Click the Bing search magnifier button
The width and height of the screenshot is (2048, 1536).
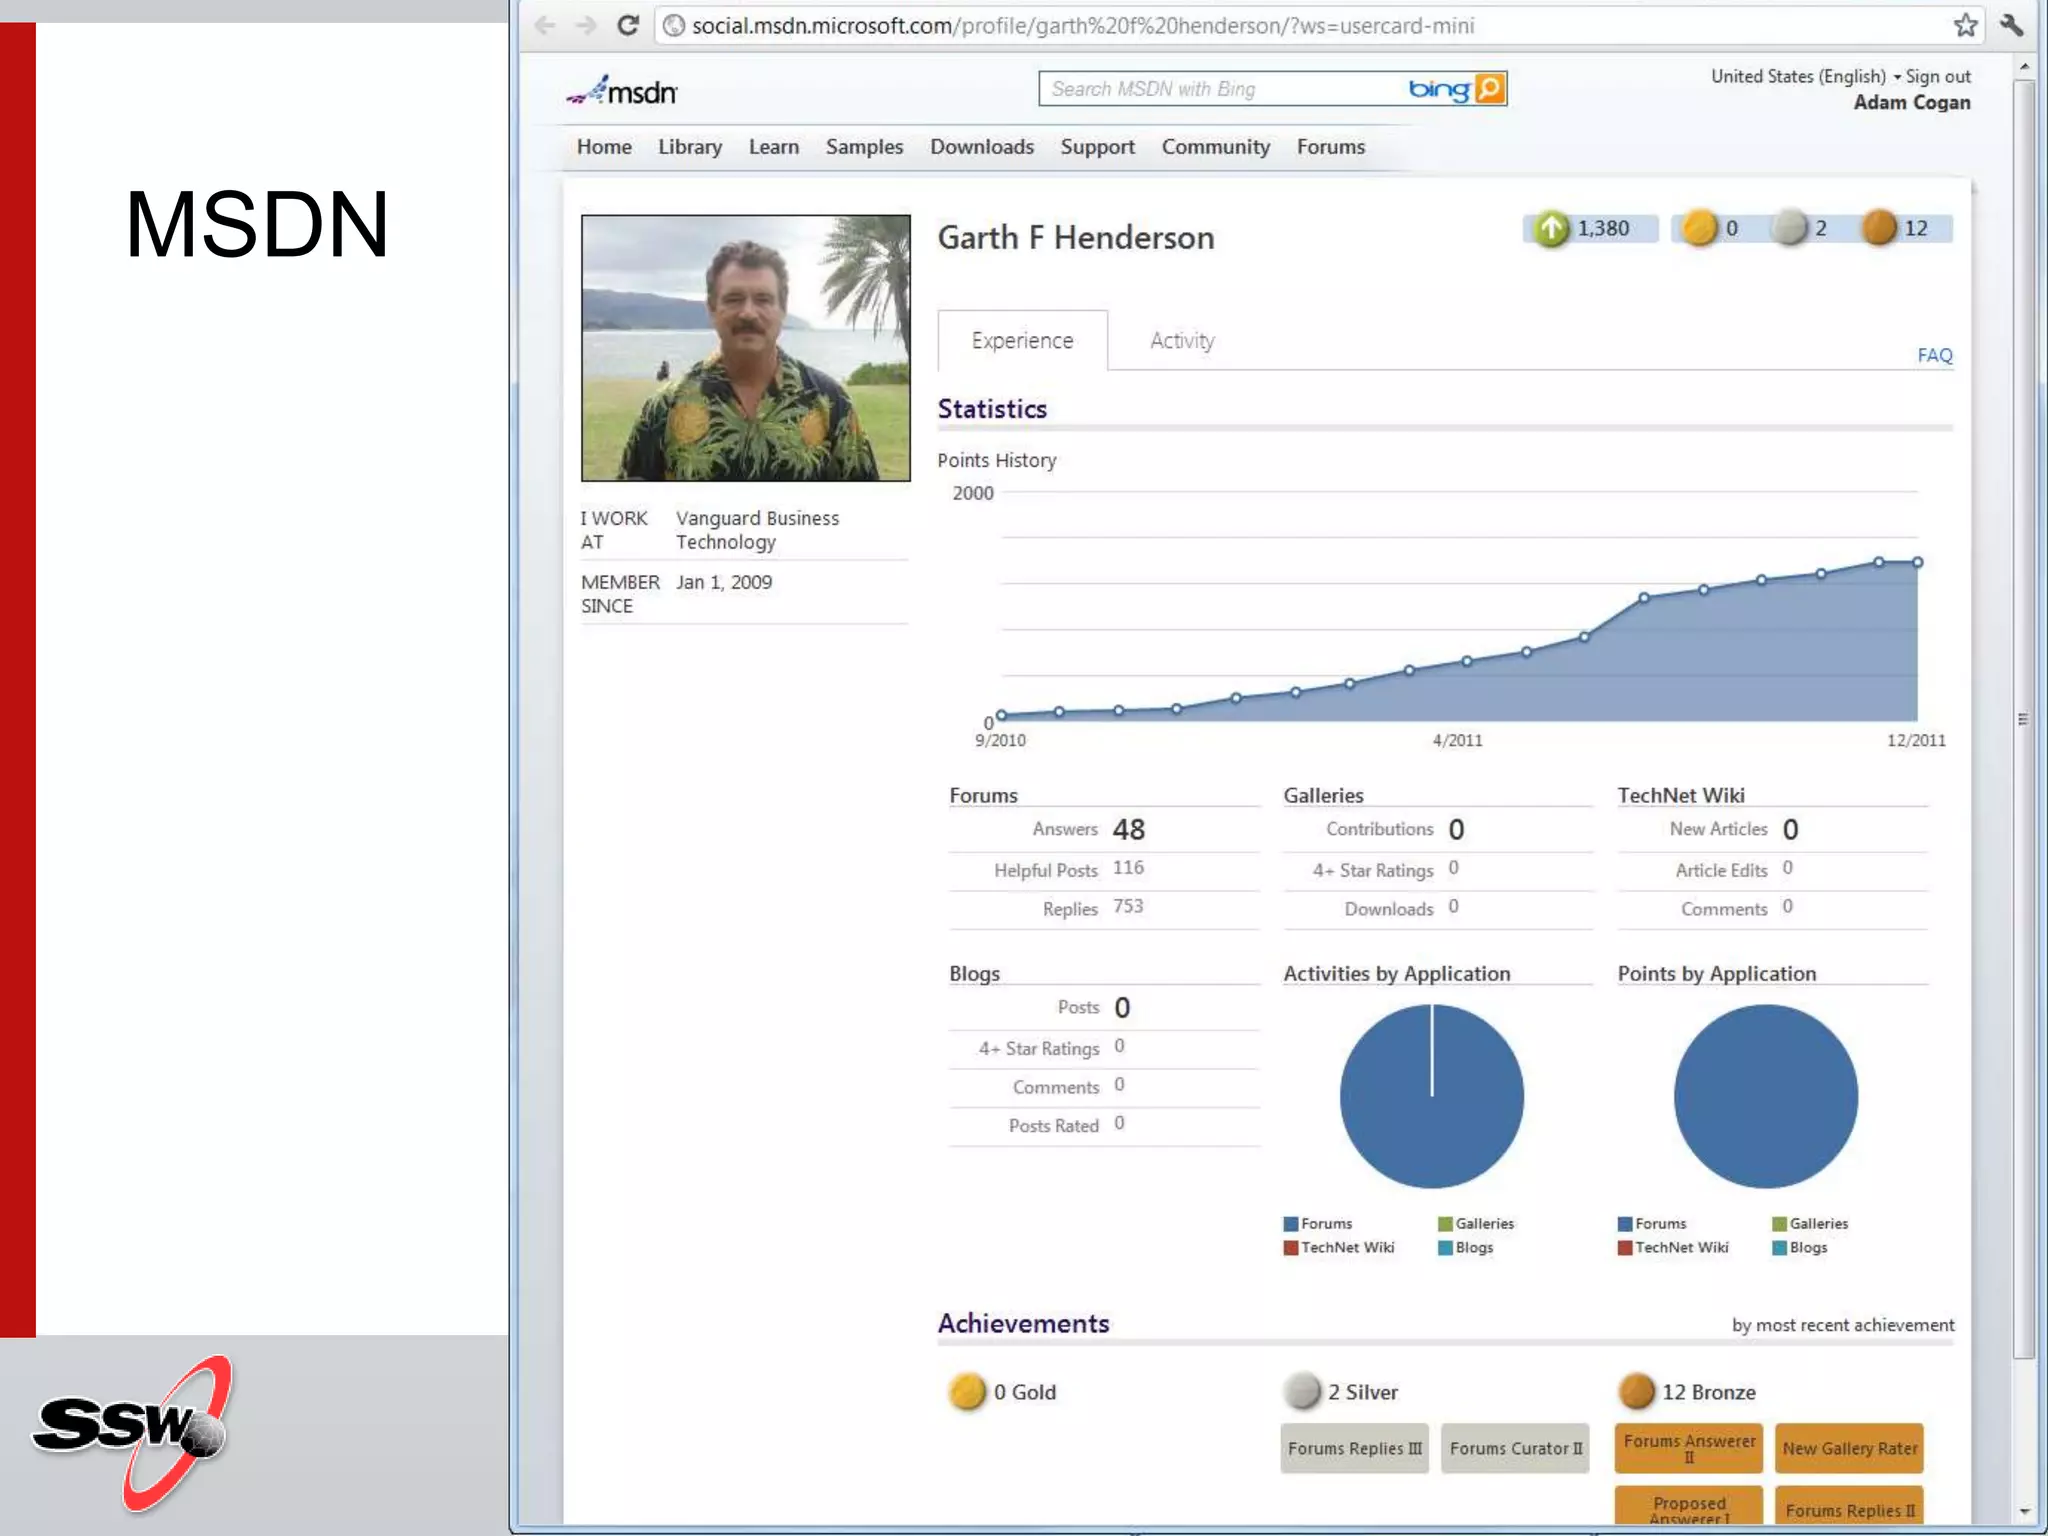click(1490, 89)
